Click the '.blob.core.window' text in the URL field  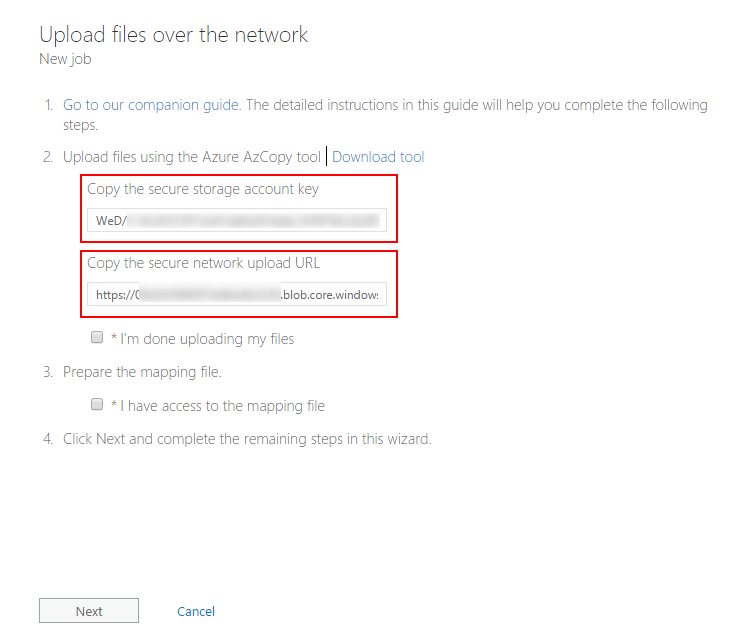point(331,295)
